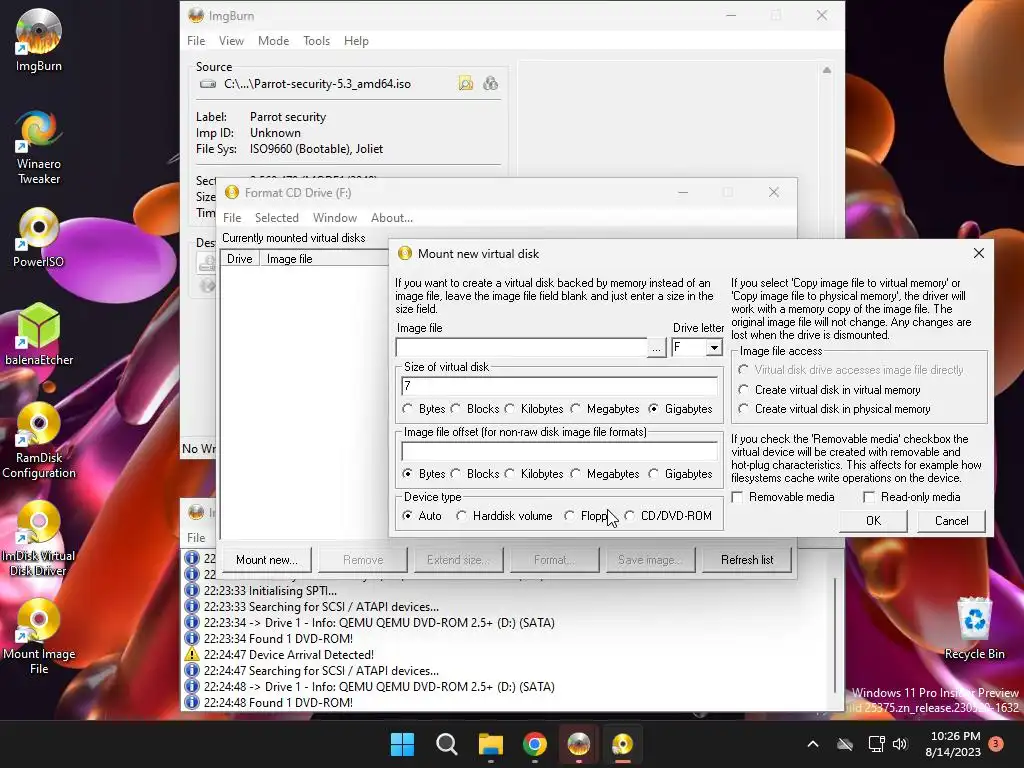The image size is (1024, 768).
Task: Click Cancel in Mount new virtual disk
Action: pos(951,521)
